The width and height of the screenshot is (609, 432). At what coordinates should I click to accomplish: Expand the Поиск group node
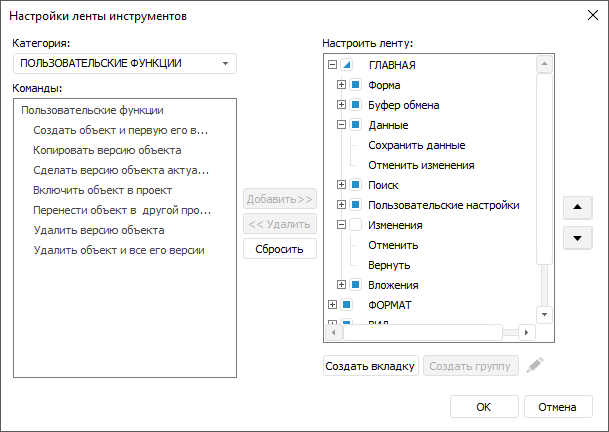[x=342, y=185]
